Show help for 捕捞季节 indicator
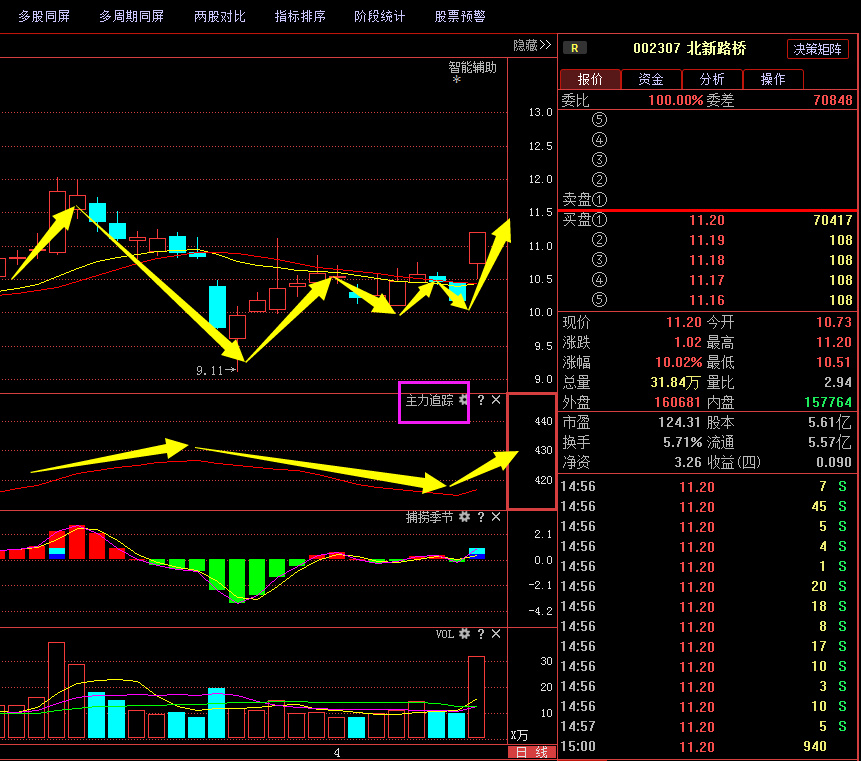The width and height of the screenshot is (861, 761). (480, 517)
